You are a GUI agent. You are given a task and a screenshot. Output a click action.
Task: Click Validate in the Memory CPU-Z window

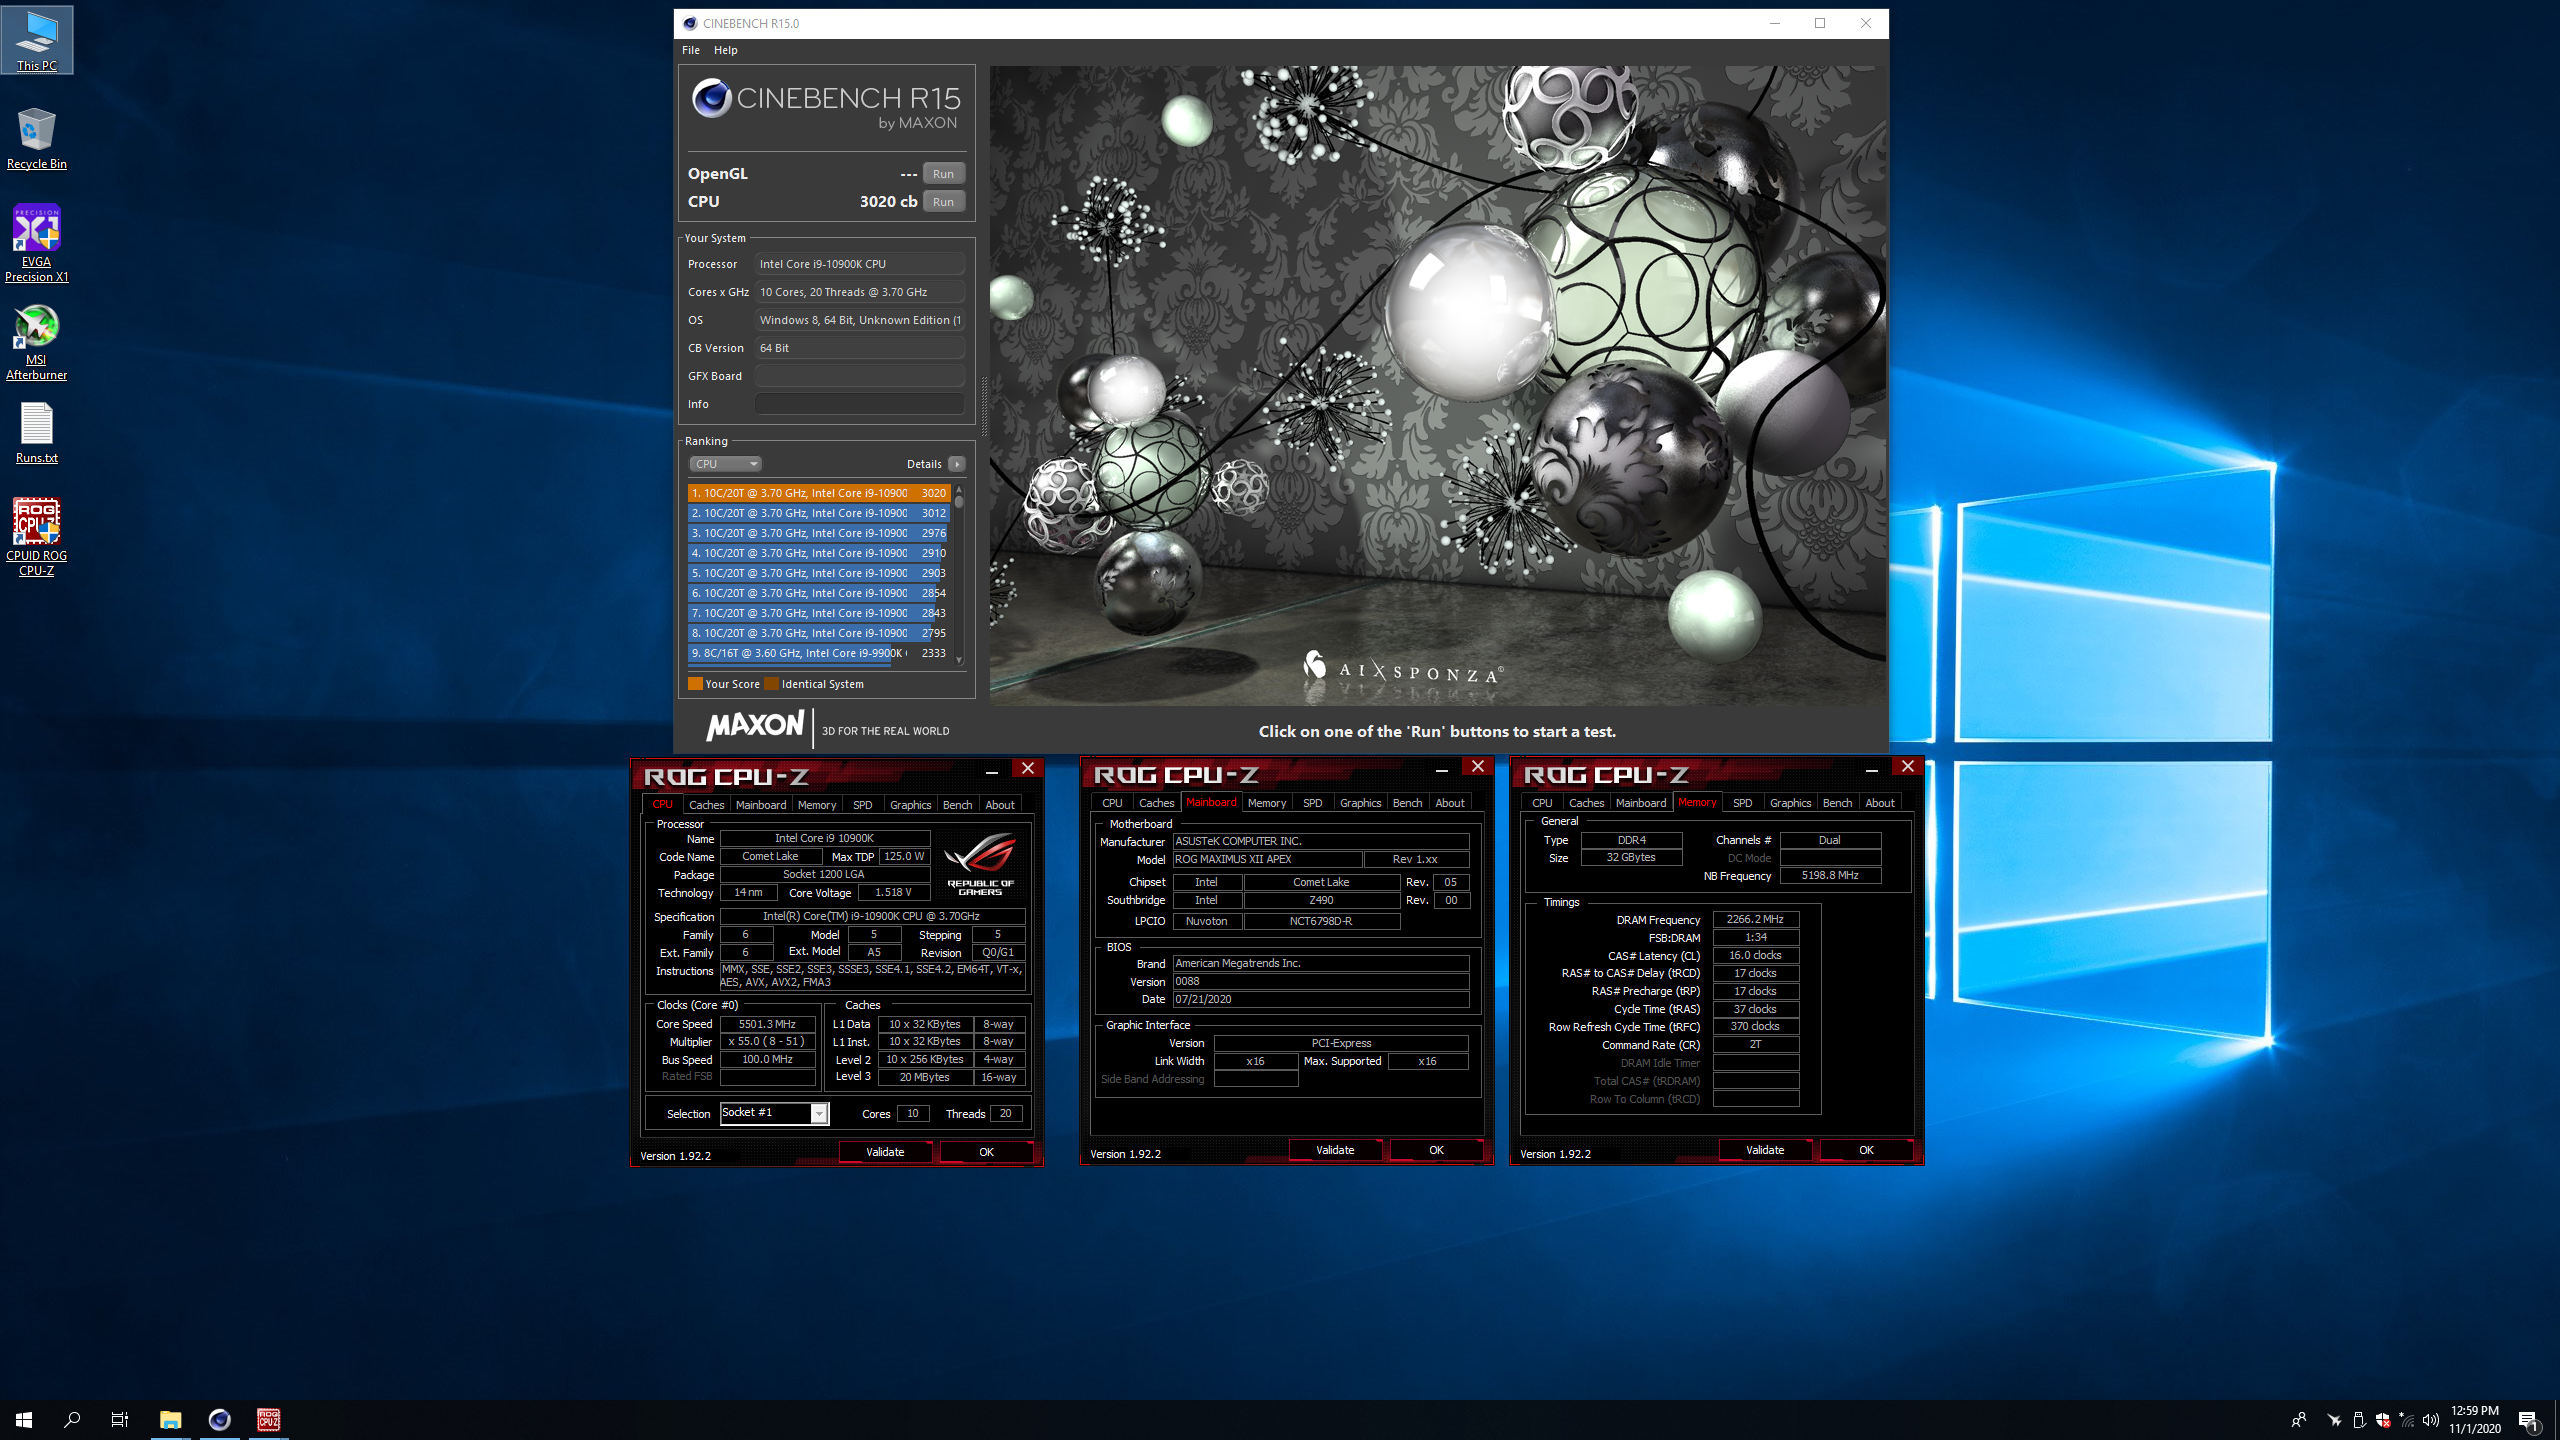tap(1765, 1150)
